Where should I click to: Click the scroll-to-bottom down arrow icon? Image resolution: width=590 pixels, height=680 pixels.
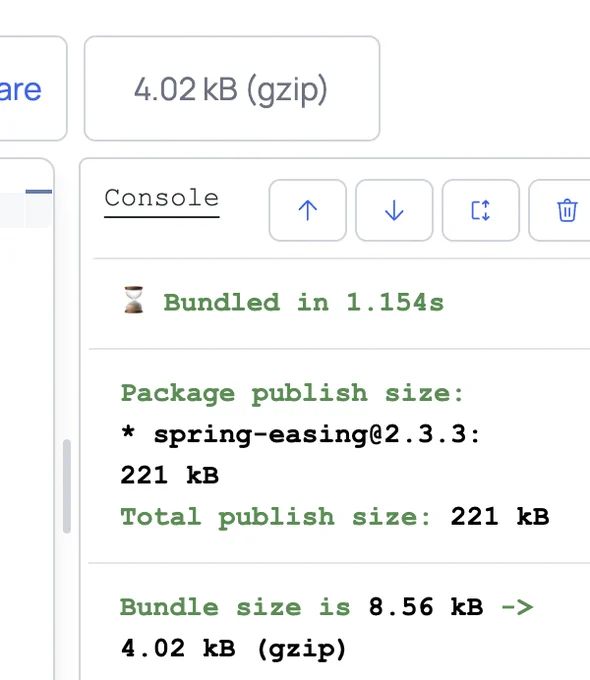tap(394, 210)
